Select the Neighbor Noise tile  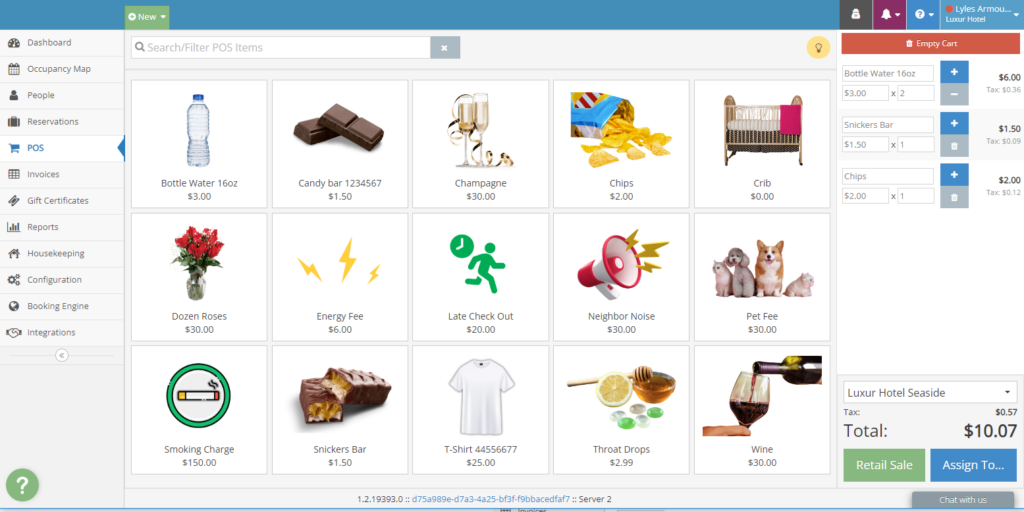pyautogui.click(x=621, y=276)
